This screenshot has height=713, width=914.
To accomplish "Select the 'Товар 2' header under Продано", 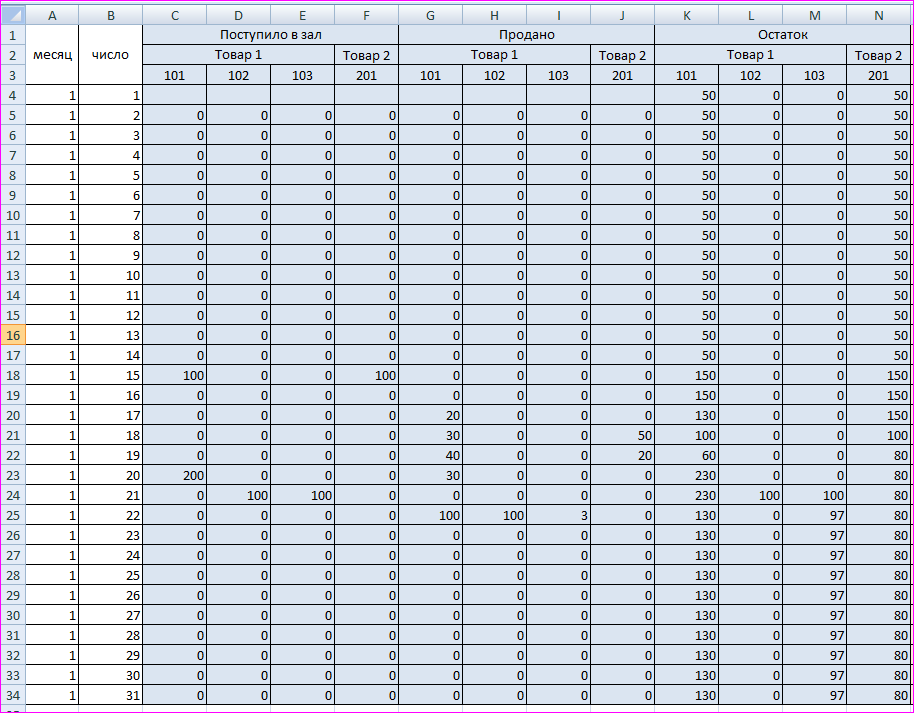I will 622,55.
